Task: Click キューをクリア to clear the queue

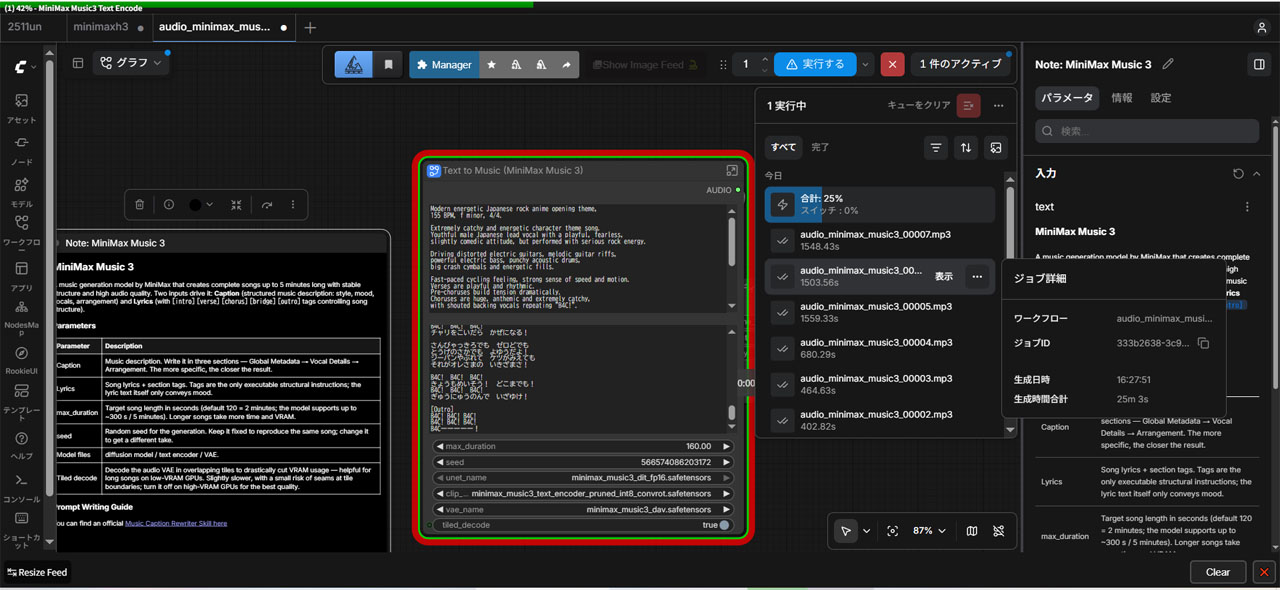Action: (x=918, y=105)
